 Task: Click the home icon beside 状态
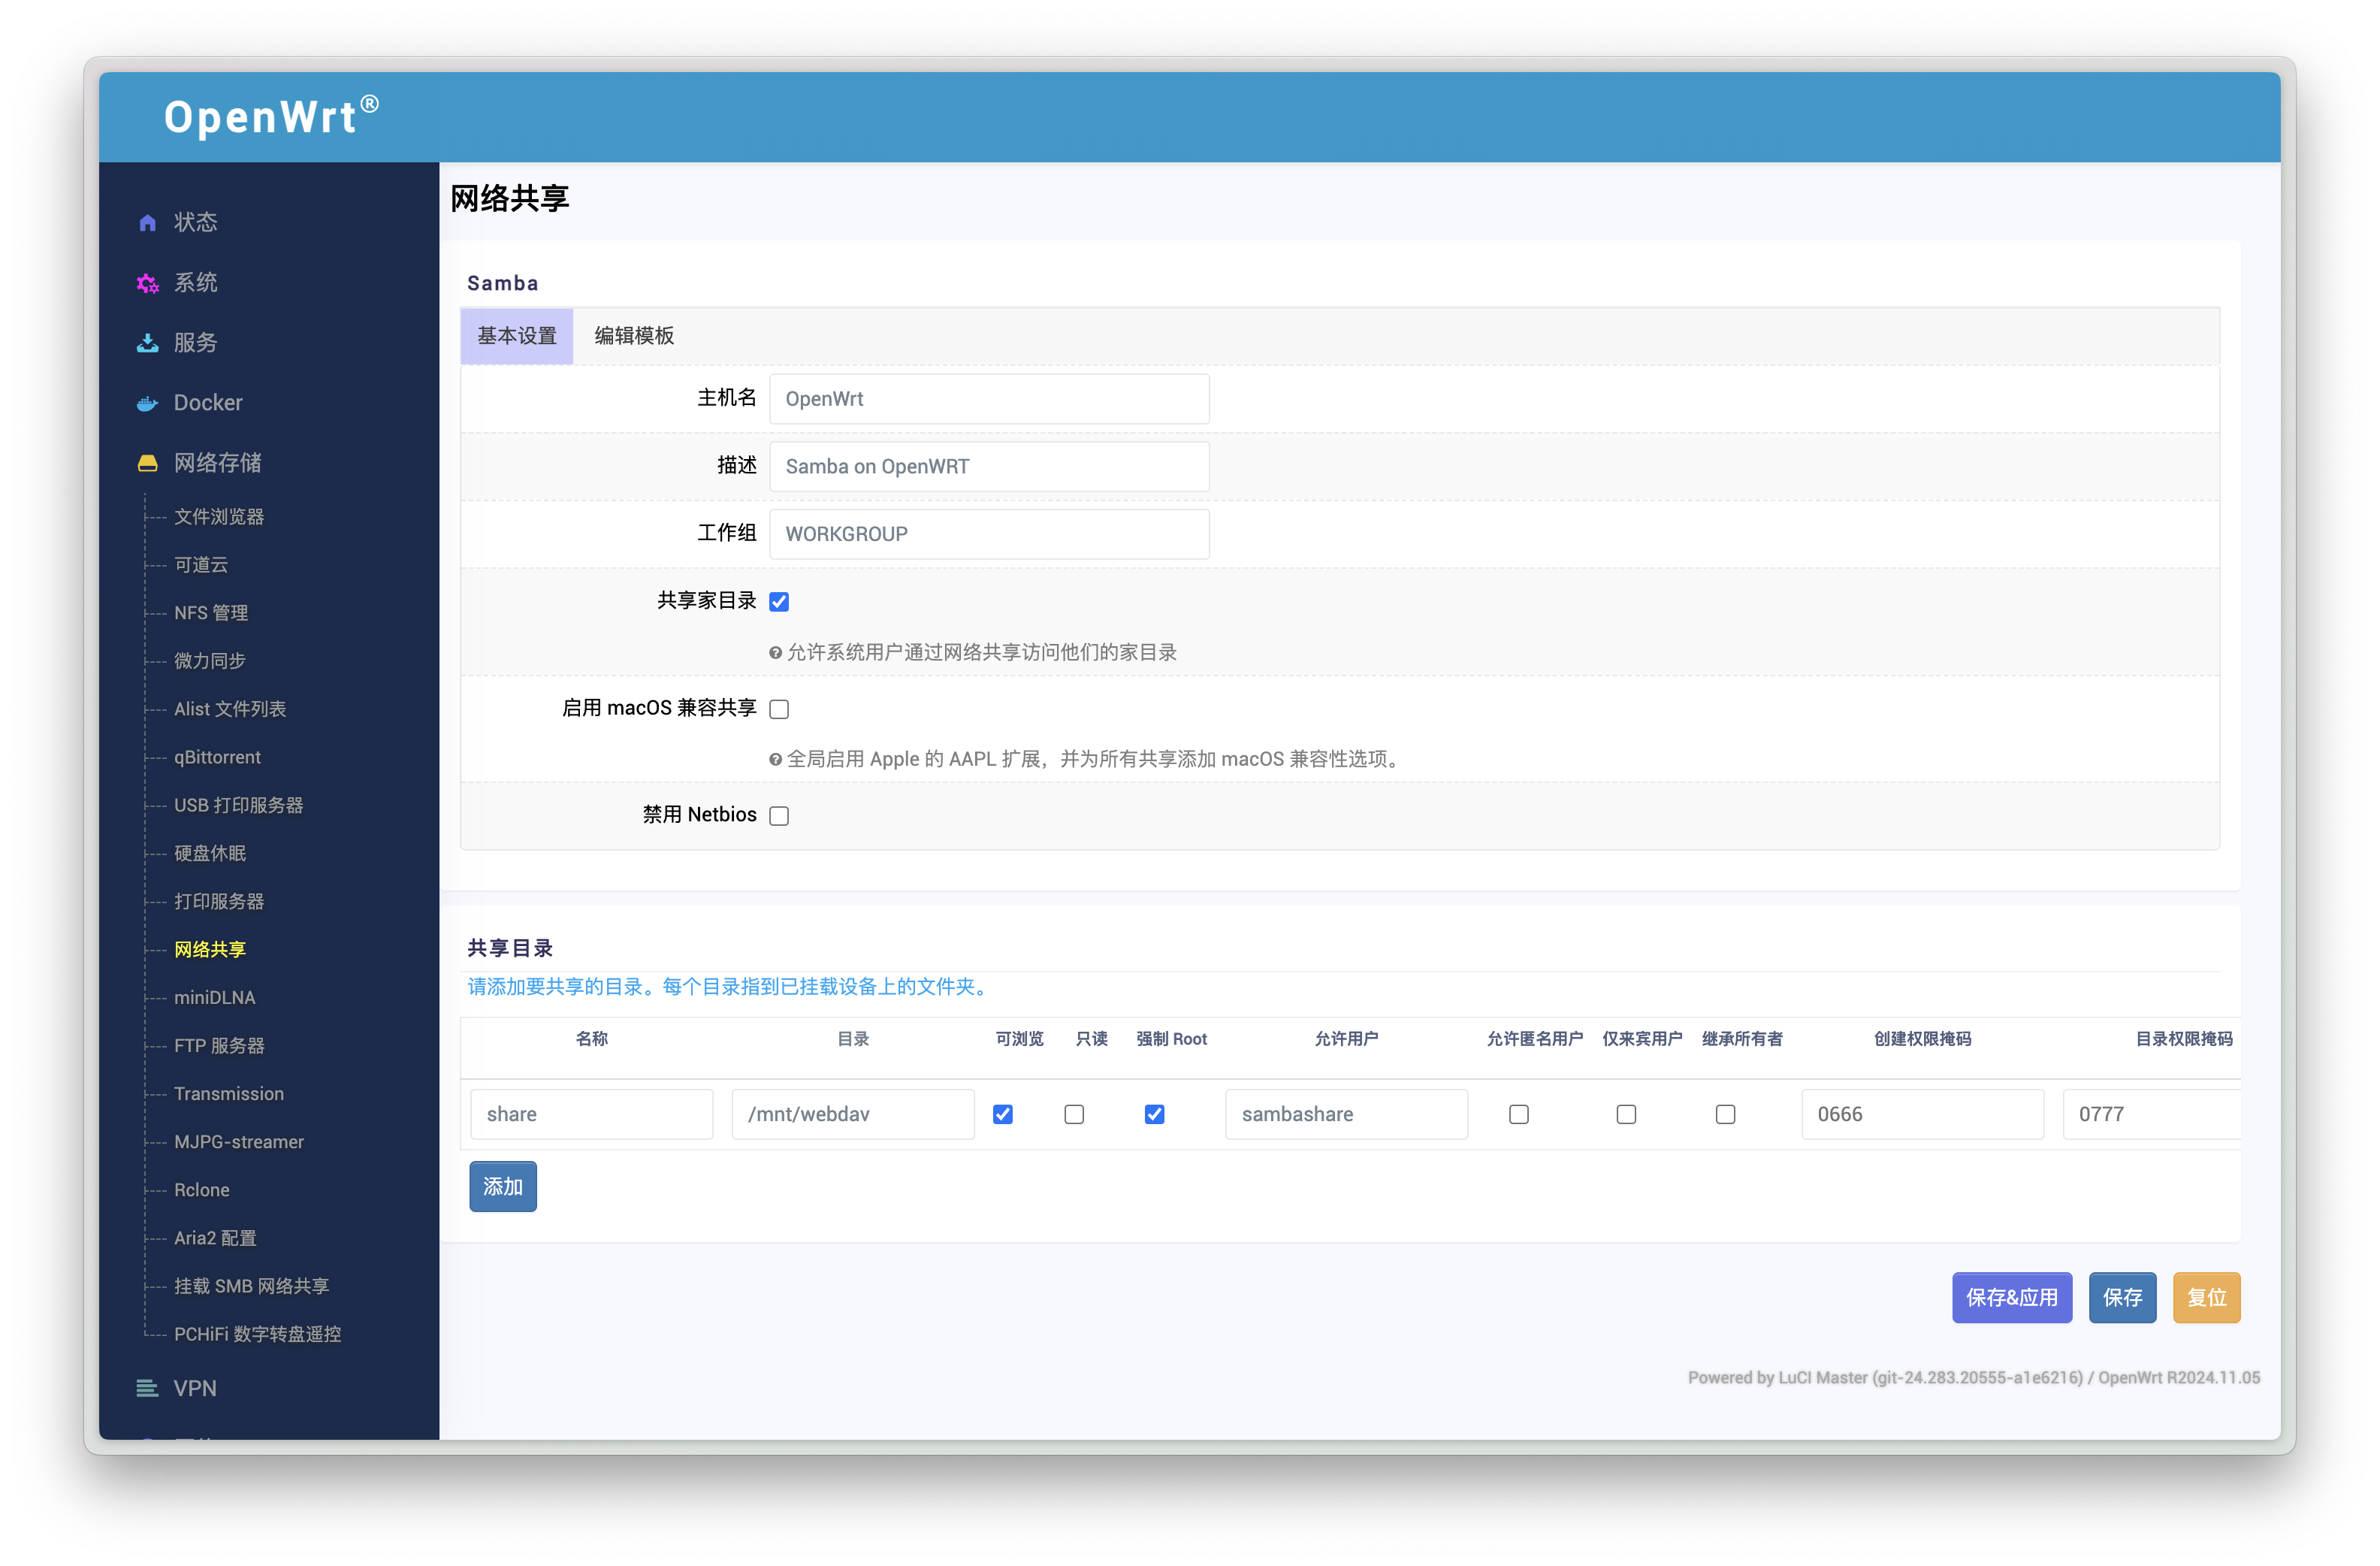[147, 222]
